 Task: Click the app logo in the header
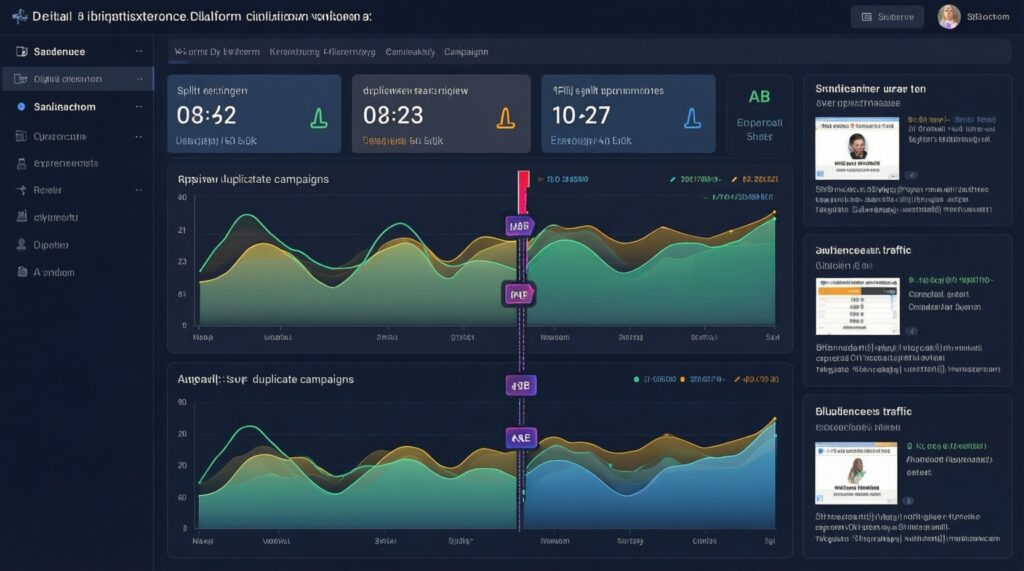(x=19, y=17)
